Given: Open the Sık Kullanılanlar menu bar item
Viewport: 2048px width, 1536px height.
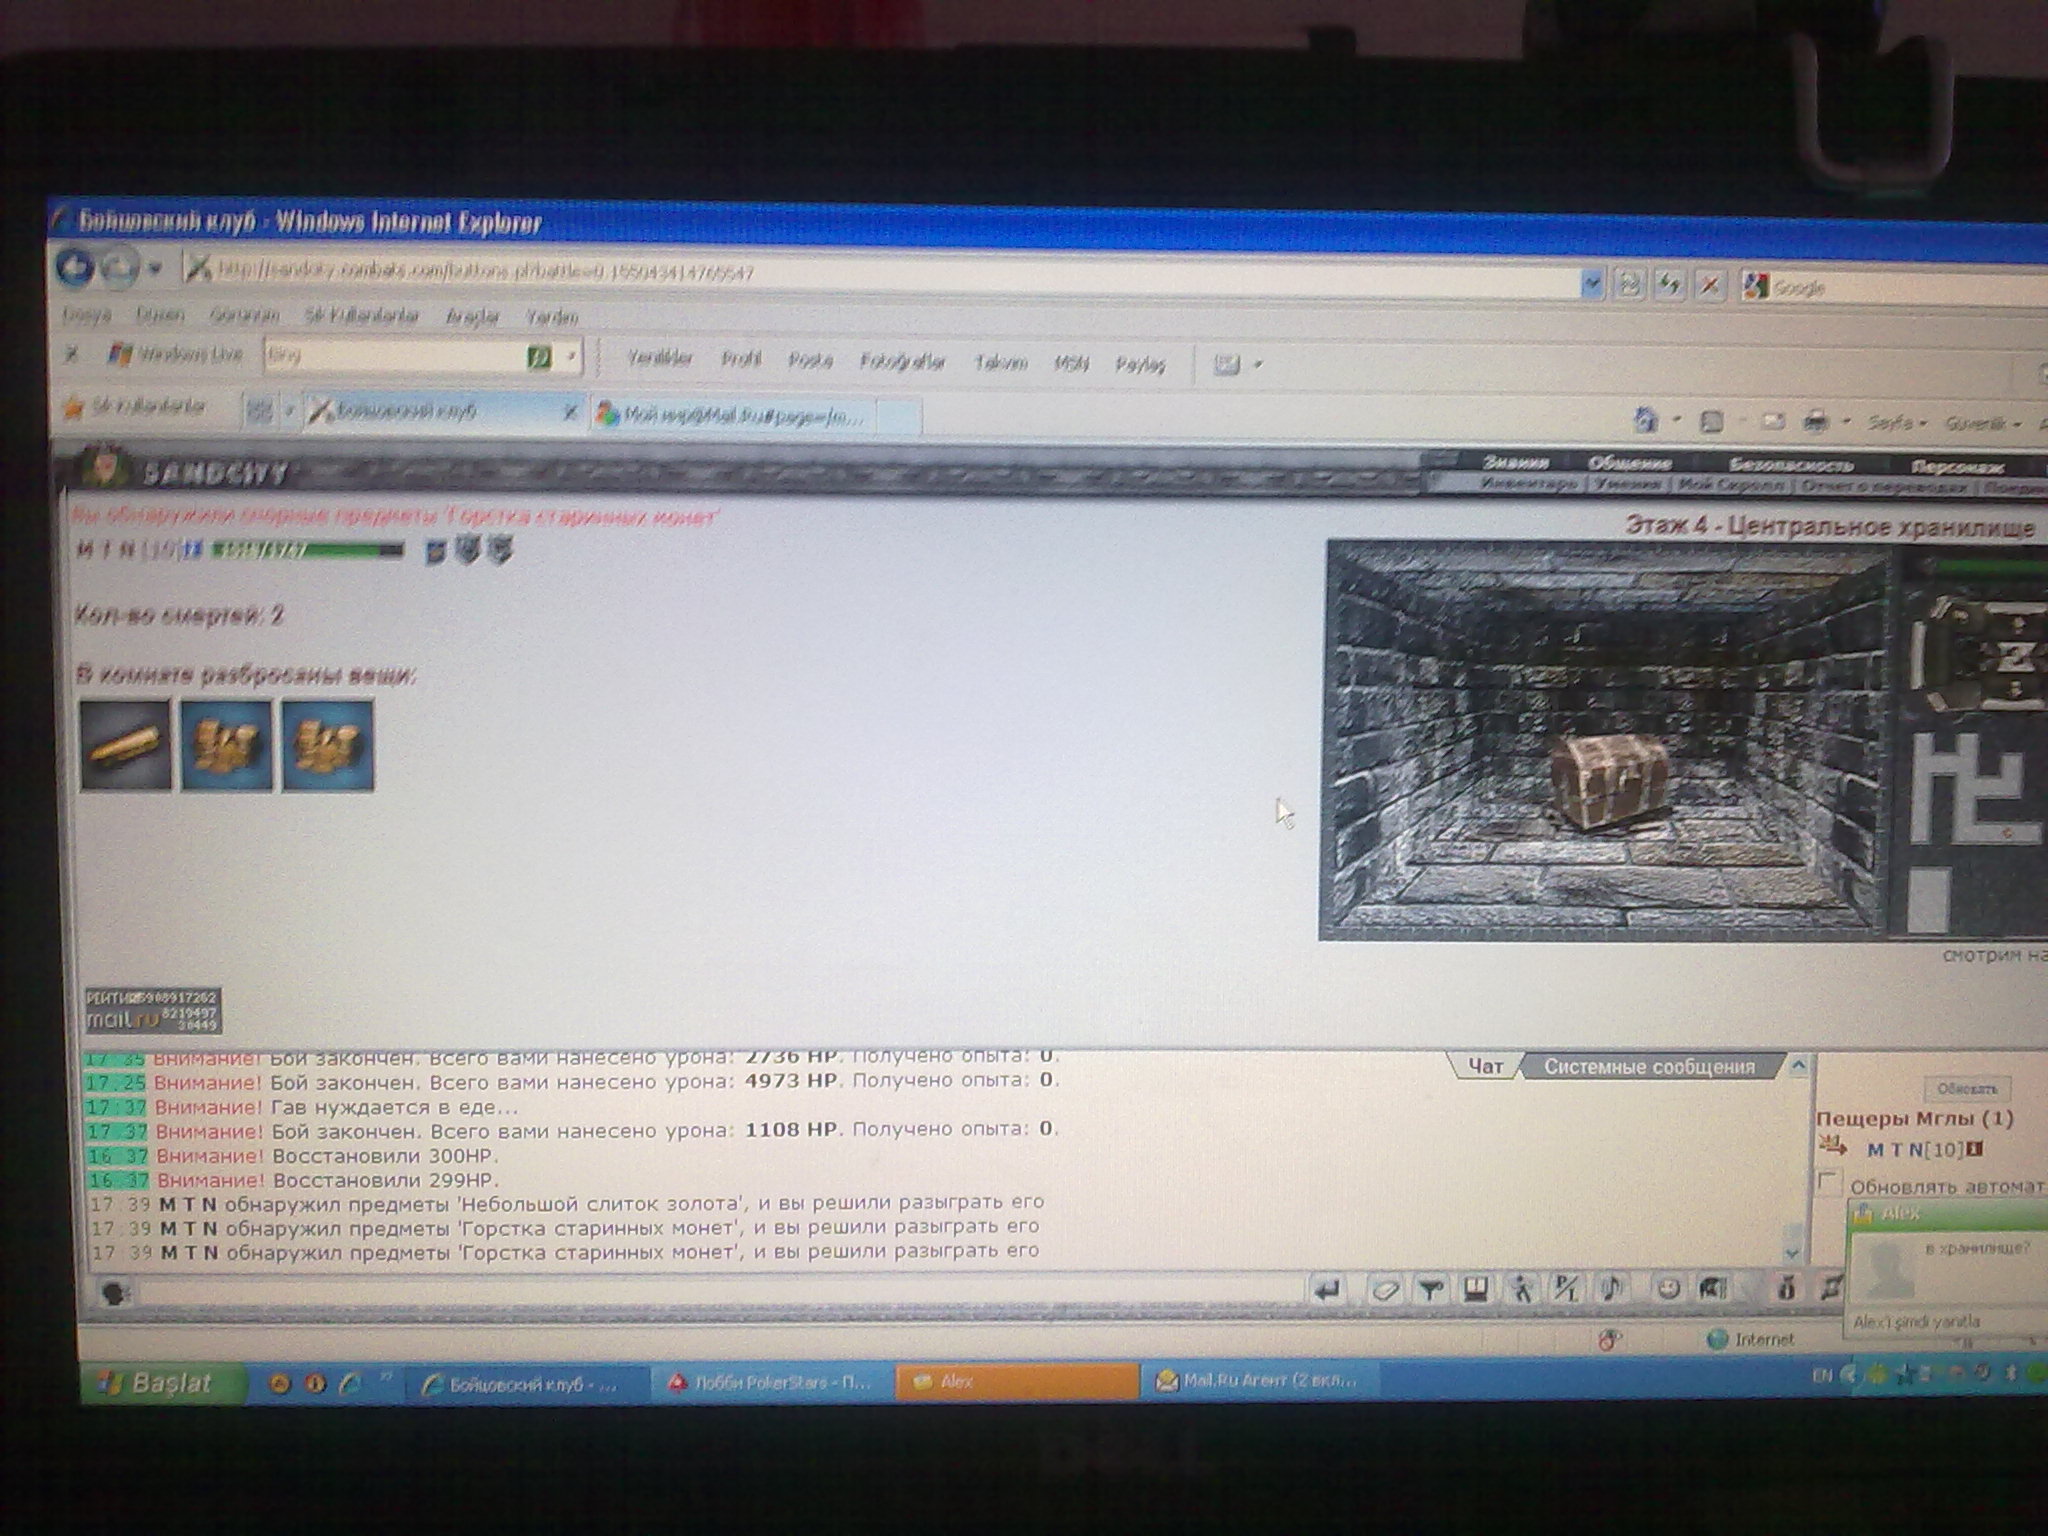Looking at the screenshot, I should pyautogui.click(x=361, y=316).
